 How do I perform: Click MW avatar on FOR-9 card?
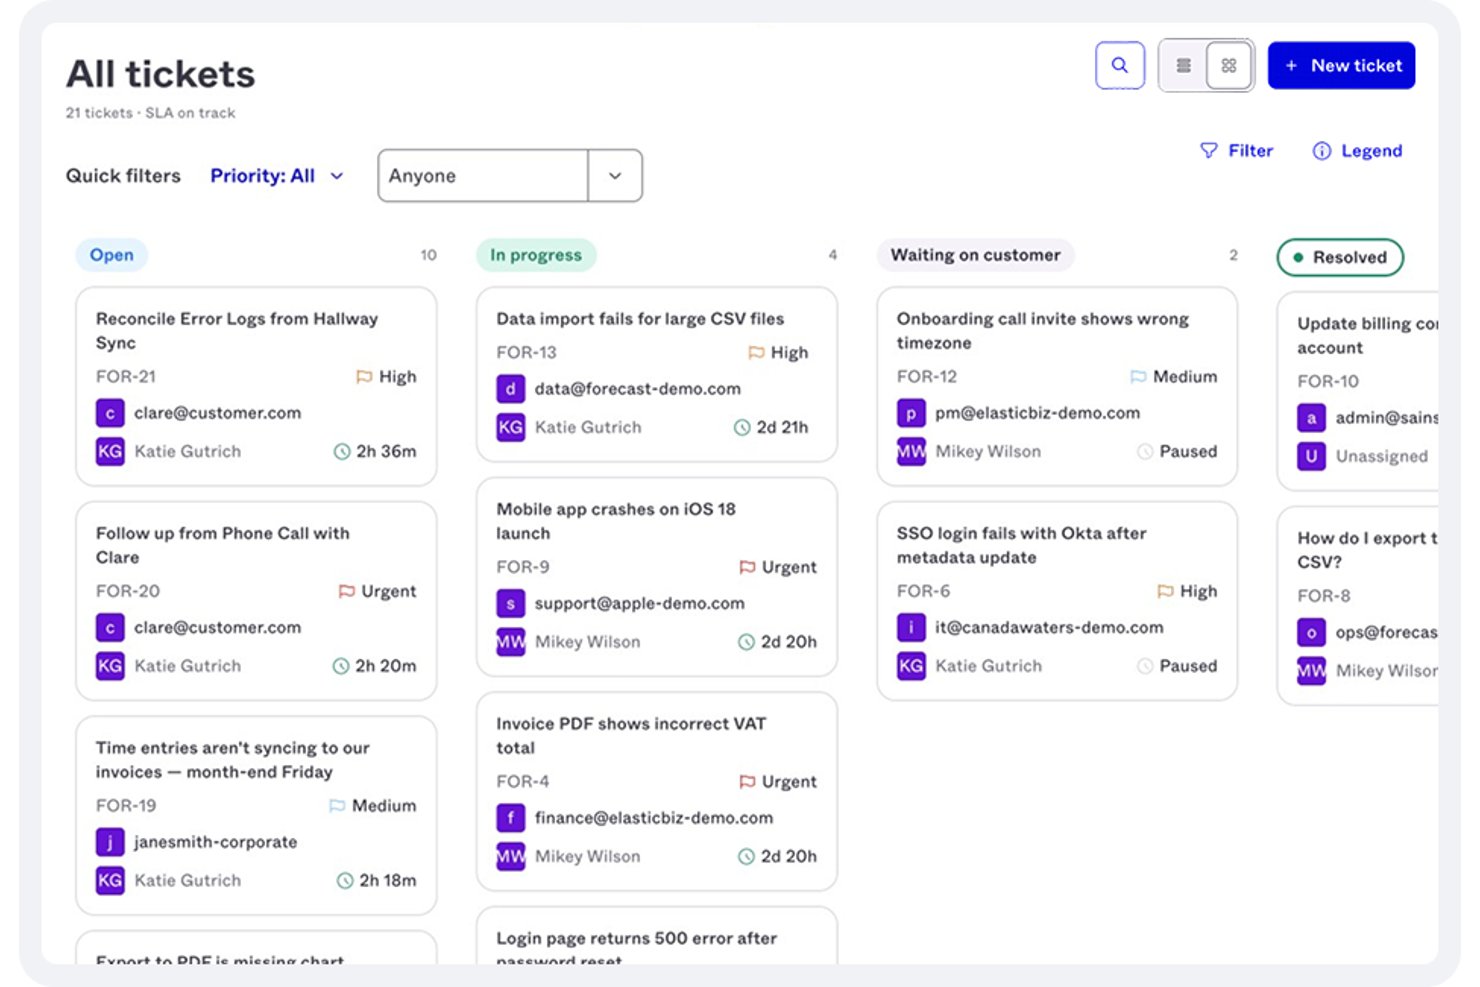pyautogui.click(x=511, y=642)
